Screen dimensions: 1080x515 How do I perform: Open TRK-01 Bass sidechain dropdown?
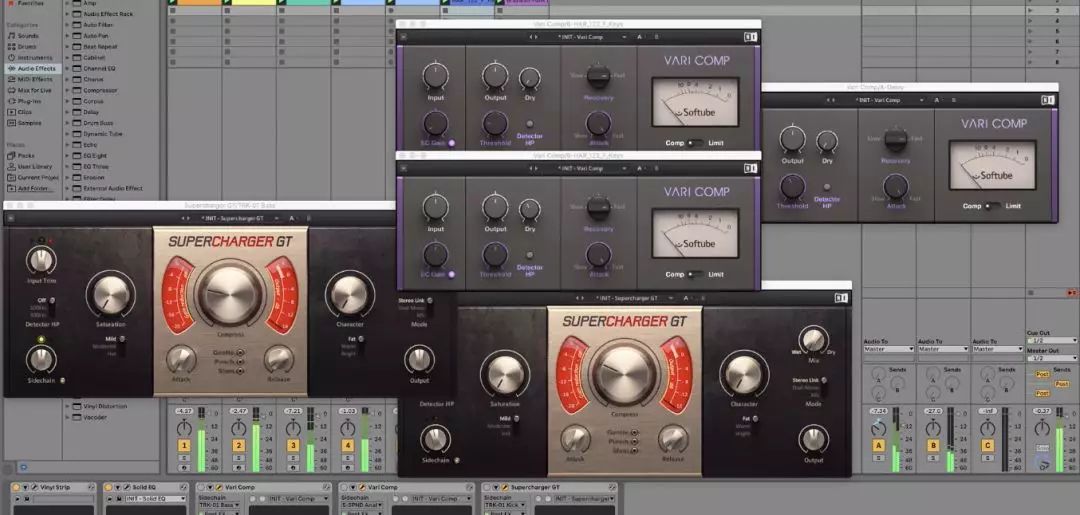[219, 505]
